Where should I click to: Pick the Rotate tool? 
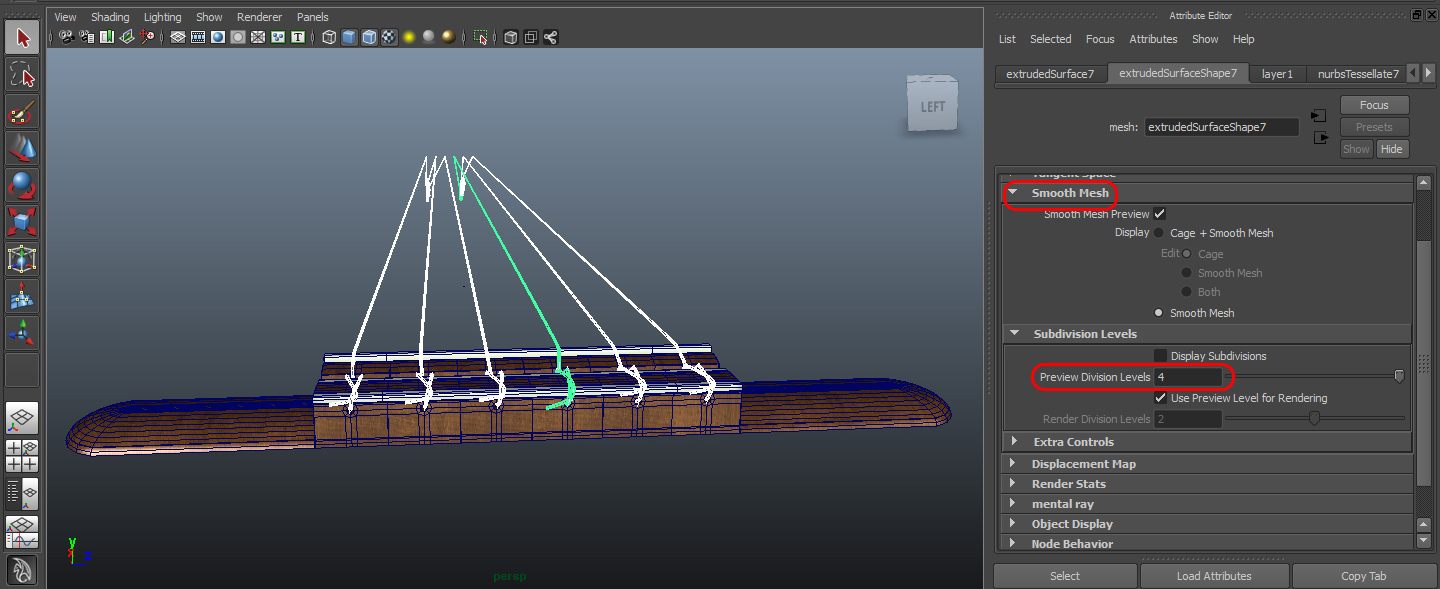[22, 186]
